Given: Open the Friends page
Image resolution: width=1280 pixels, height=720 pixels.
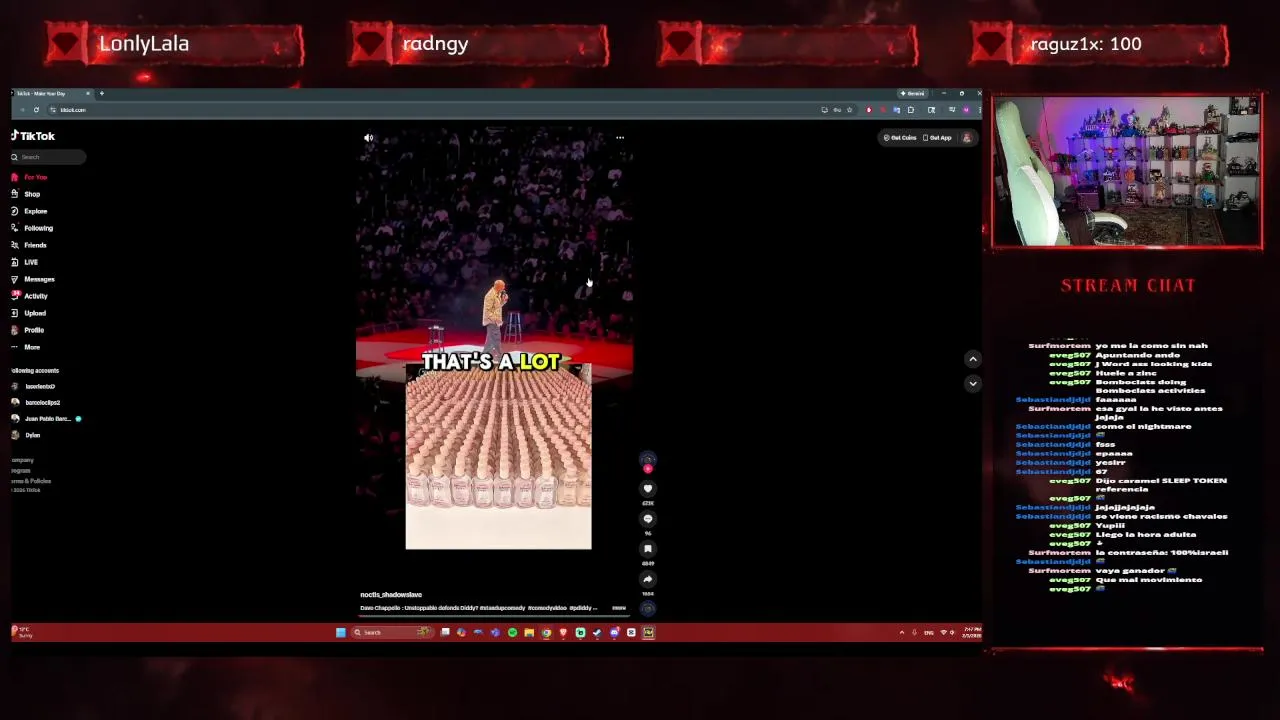Looking at the screenshot, I should click(x=29, y=245).
